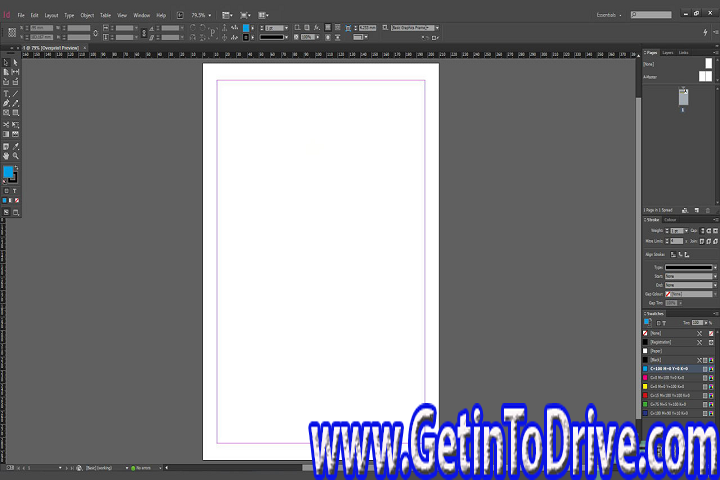This screenshot has width=720, height=480.
Task: Open the Object menu
Action: 87,15
